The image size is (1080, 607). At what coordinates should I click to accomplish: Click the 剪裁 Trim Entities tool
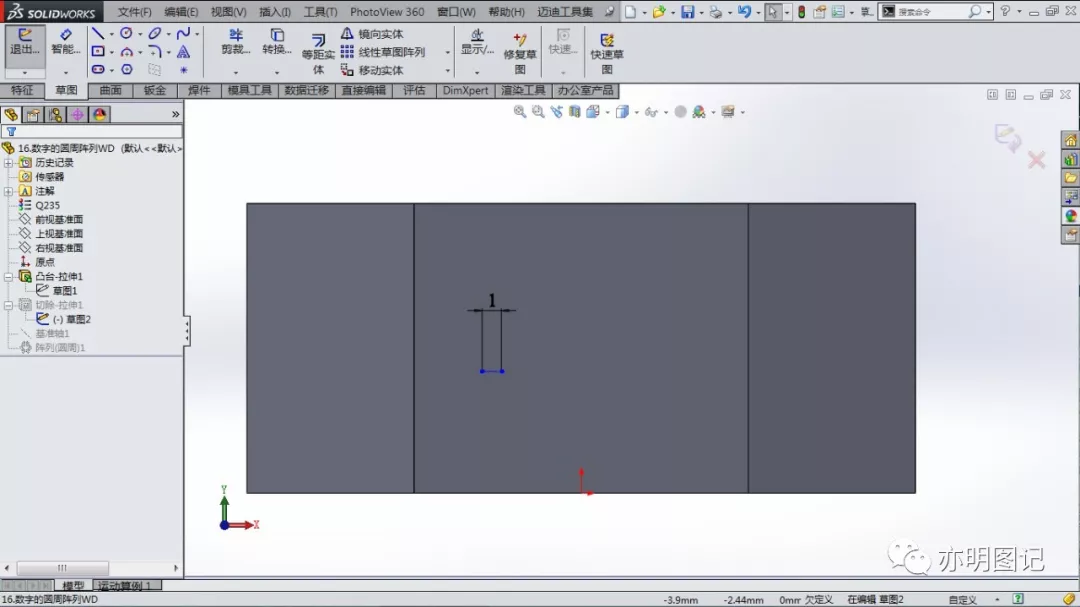[x=236, y=42]
